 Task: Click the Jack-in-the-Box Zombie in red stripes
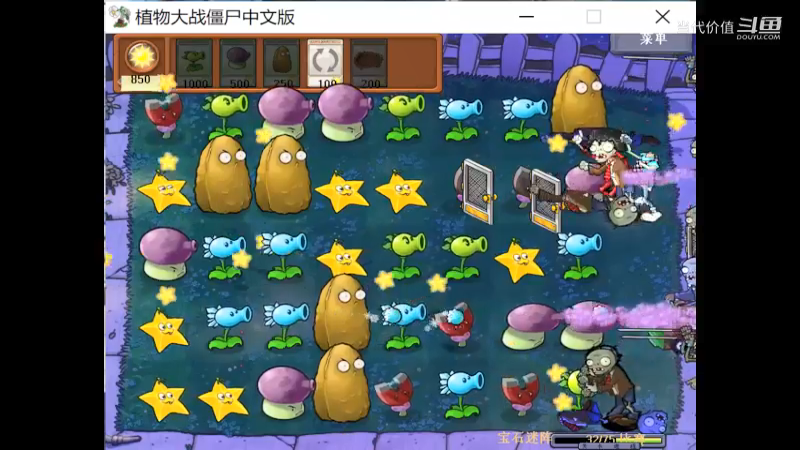(605, 163)
